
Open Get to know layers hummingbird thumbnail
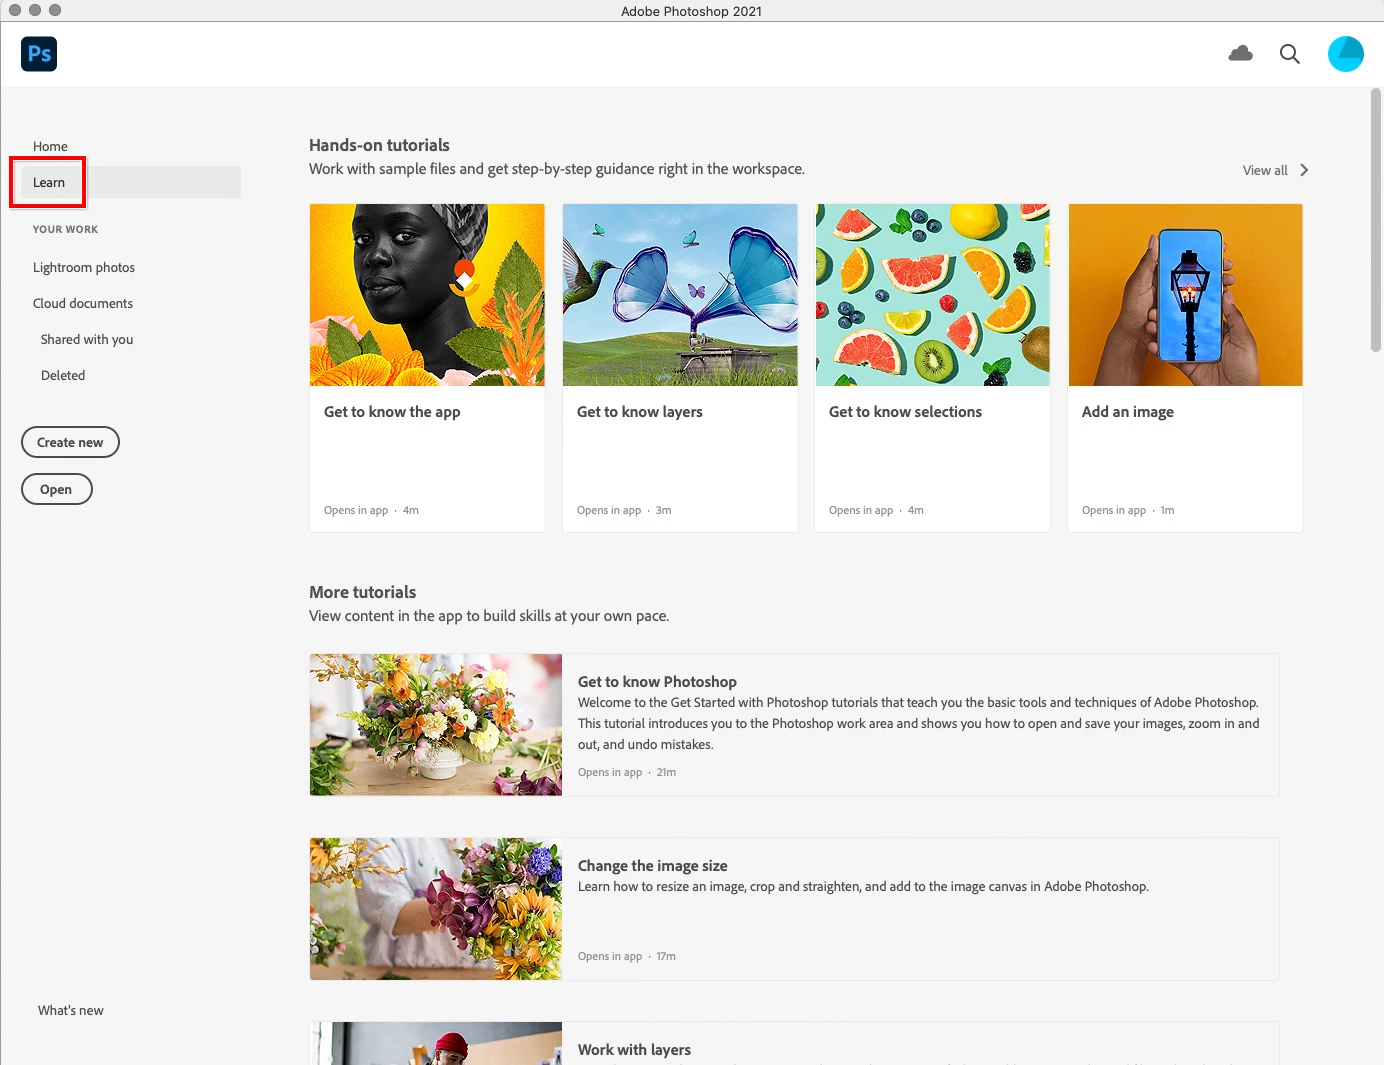click(x=680, y=295)
